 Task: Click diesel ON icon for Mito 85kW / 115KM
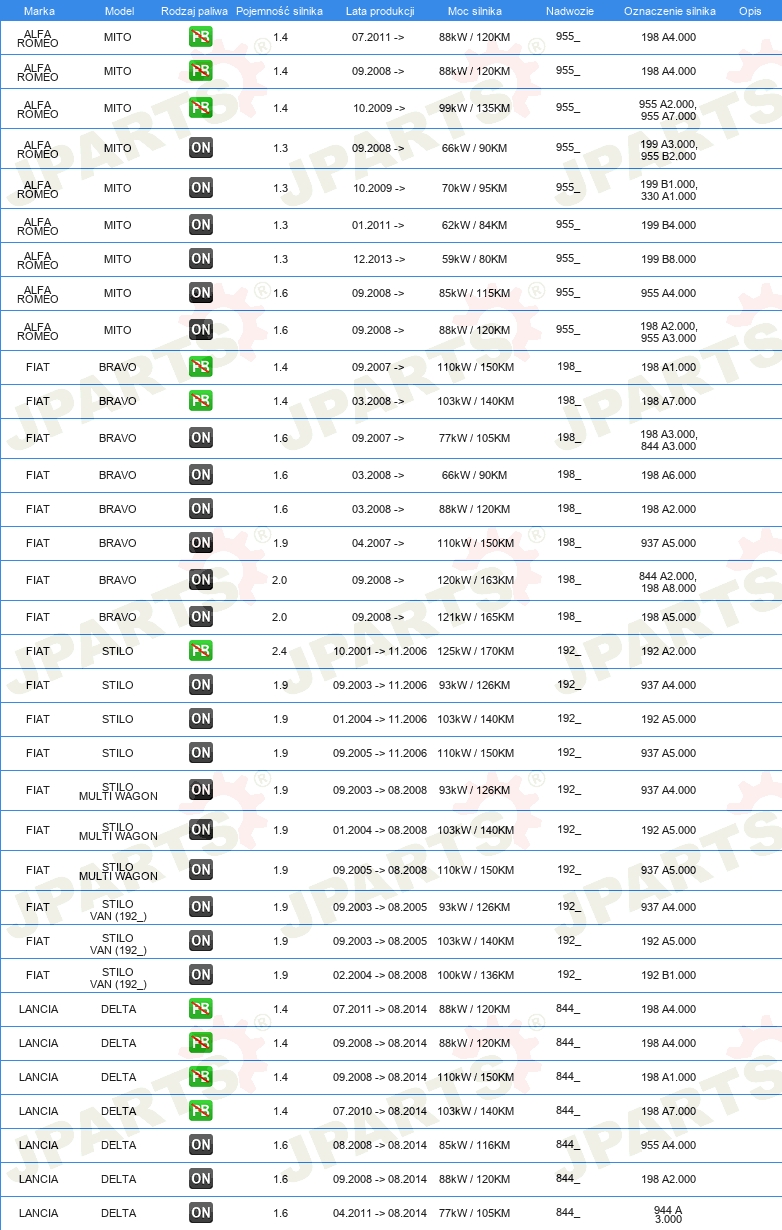click(201, 293)
